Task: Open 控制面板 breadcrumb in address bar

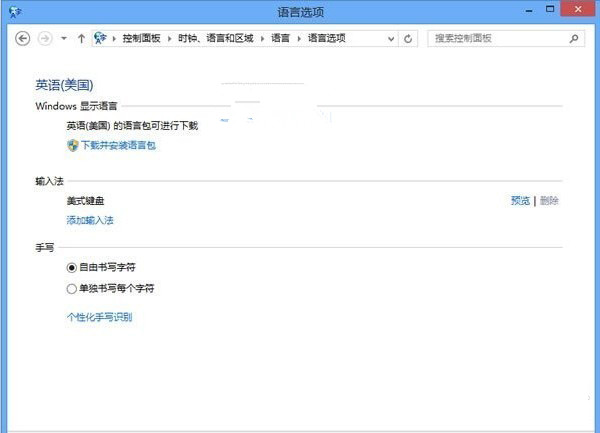Action: pos(141,38)
